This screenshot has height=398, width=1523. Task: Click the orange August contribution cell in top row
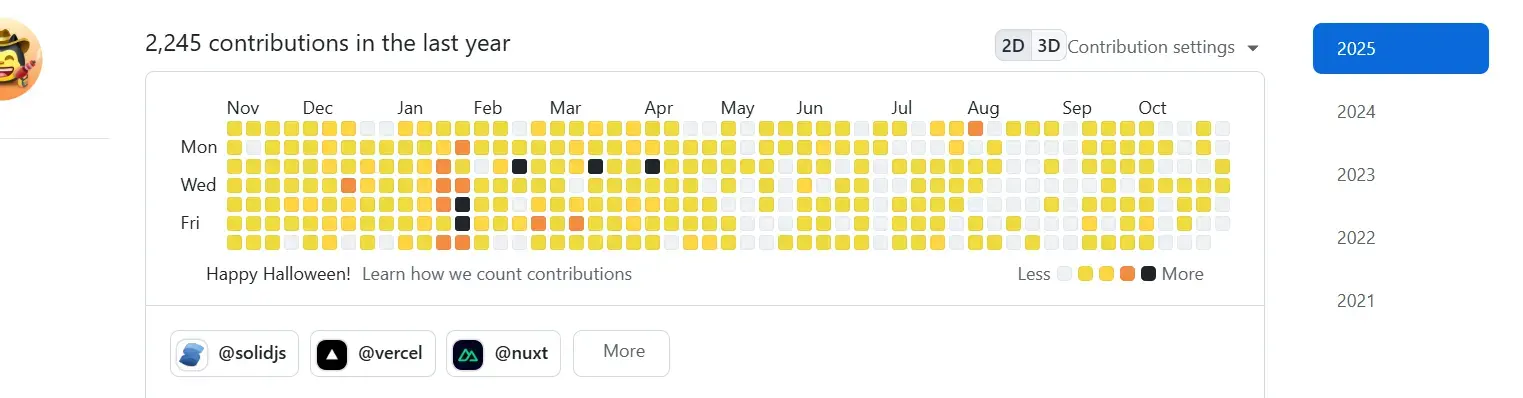click(975, 128)
